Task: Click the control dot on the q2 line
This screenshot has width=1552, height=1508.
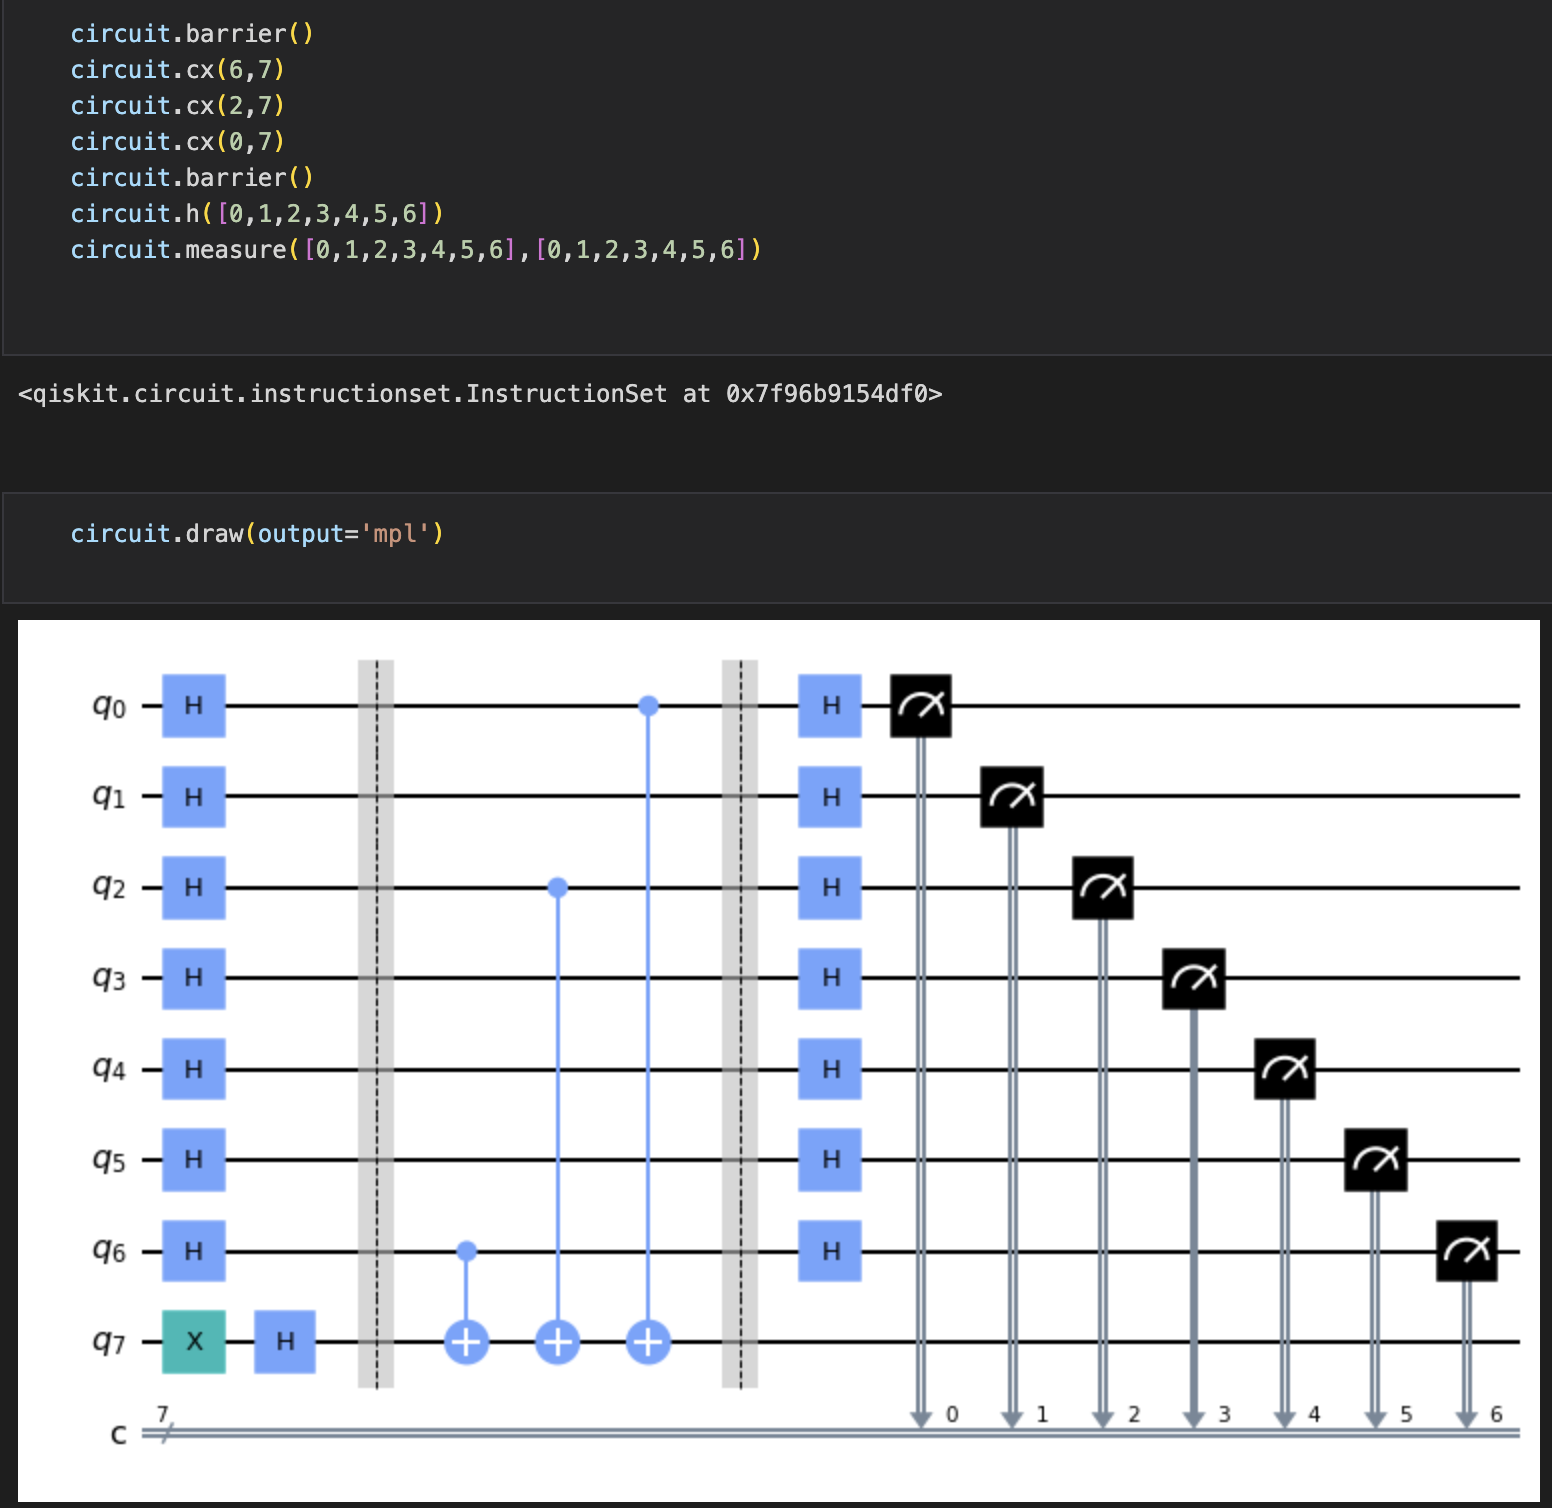Action: click(x=558, y=887)
